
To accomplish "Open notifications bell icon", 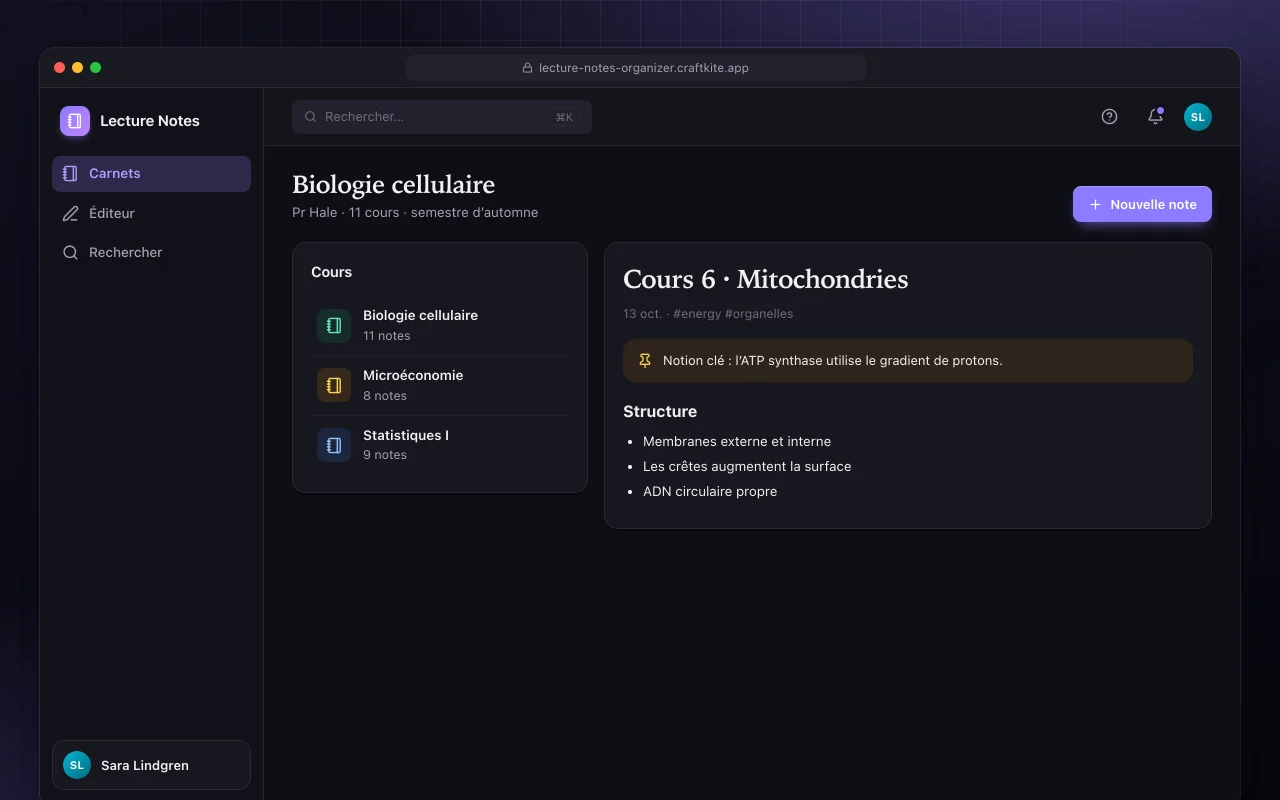I will (x=1155, y=117).
